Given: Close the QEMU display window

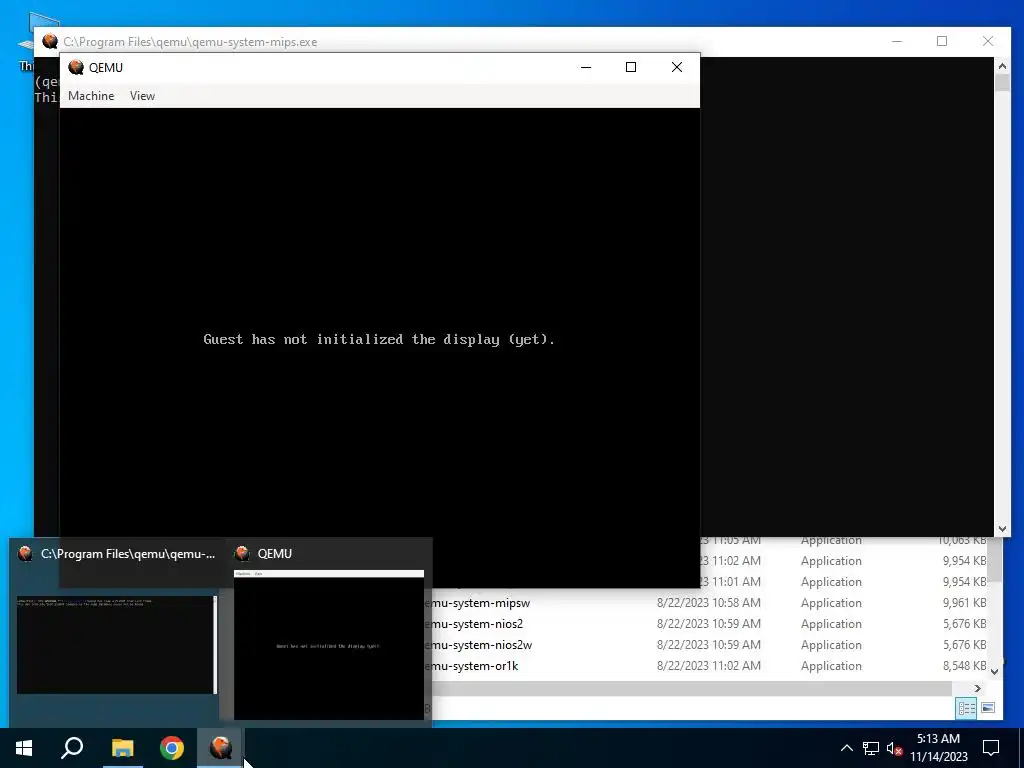Looking at the screenshot, I should (677, 67).
